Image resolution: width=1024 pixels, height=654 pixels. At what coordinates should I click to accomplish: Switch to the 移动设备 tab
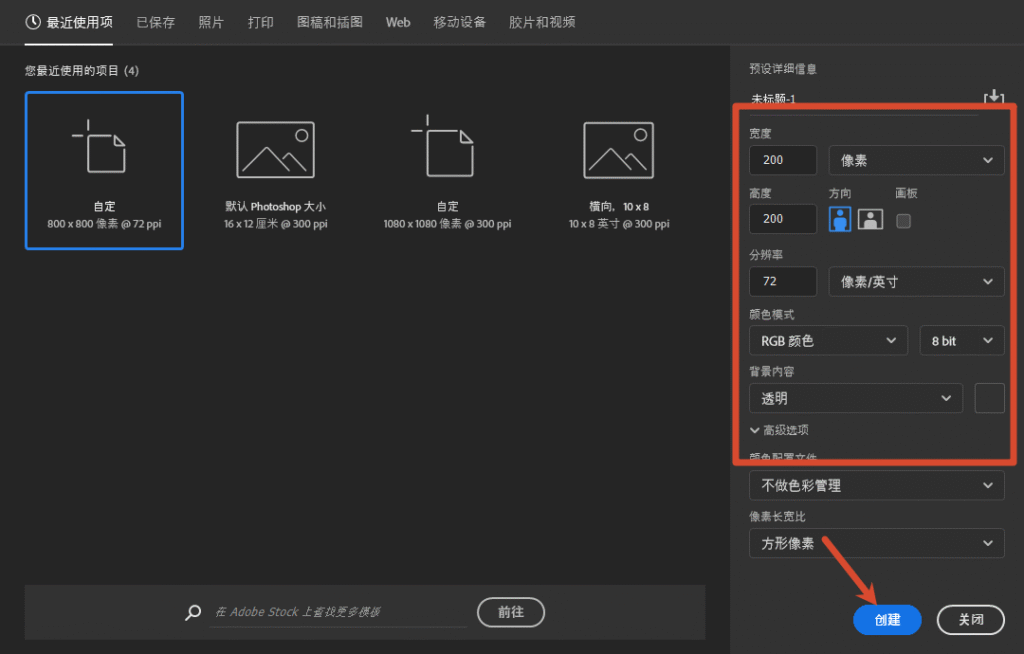tap(460, 22)
